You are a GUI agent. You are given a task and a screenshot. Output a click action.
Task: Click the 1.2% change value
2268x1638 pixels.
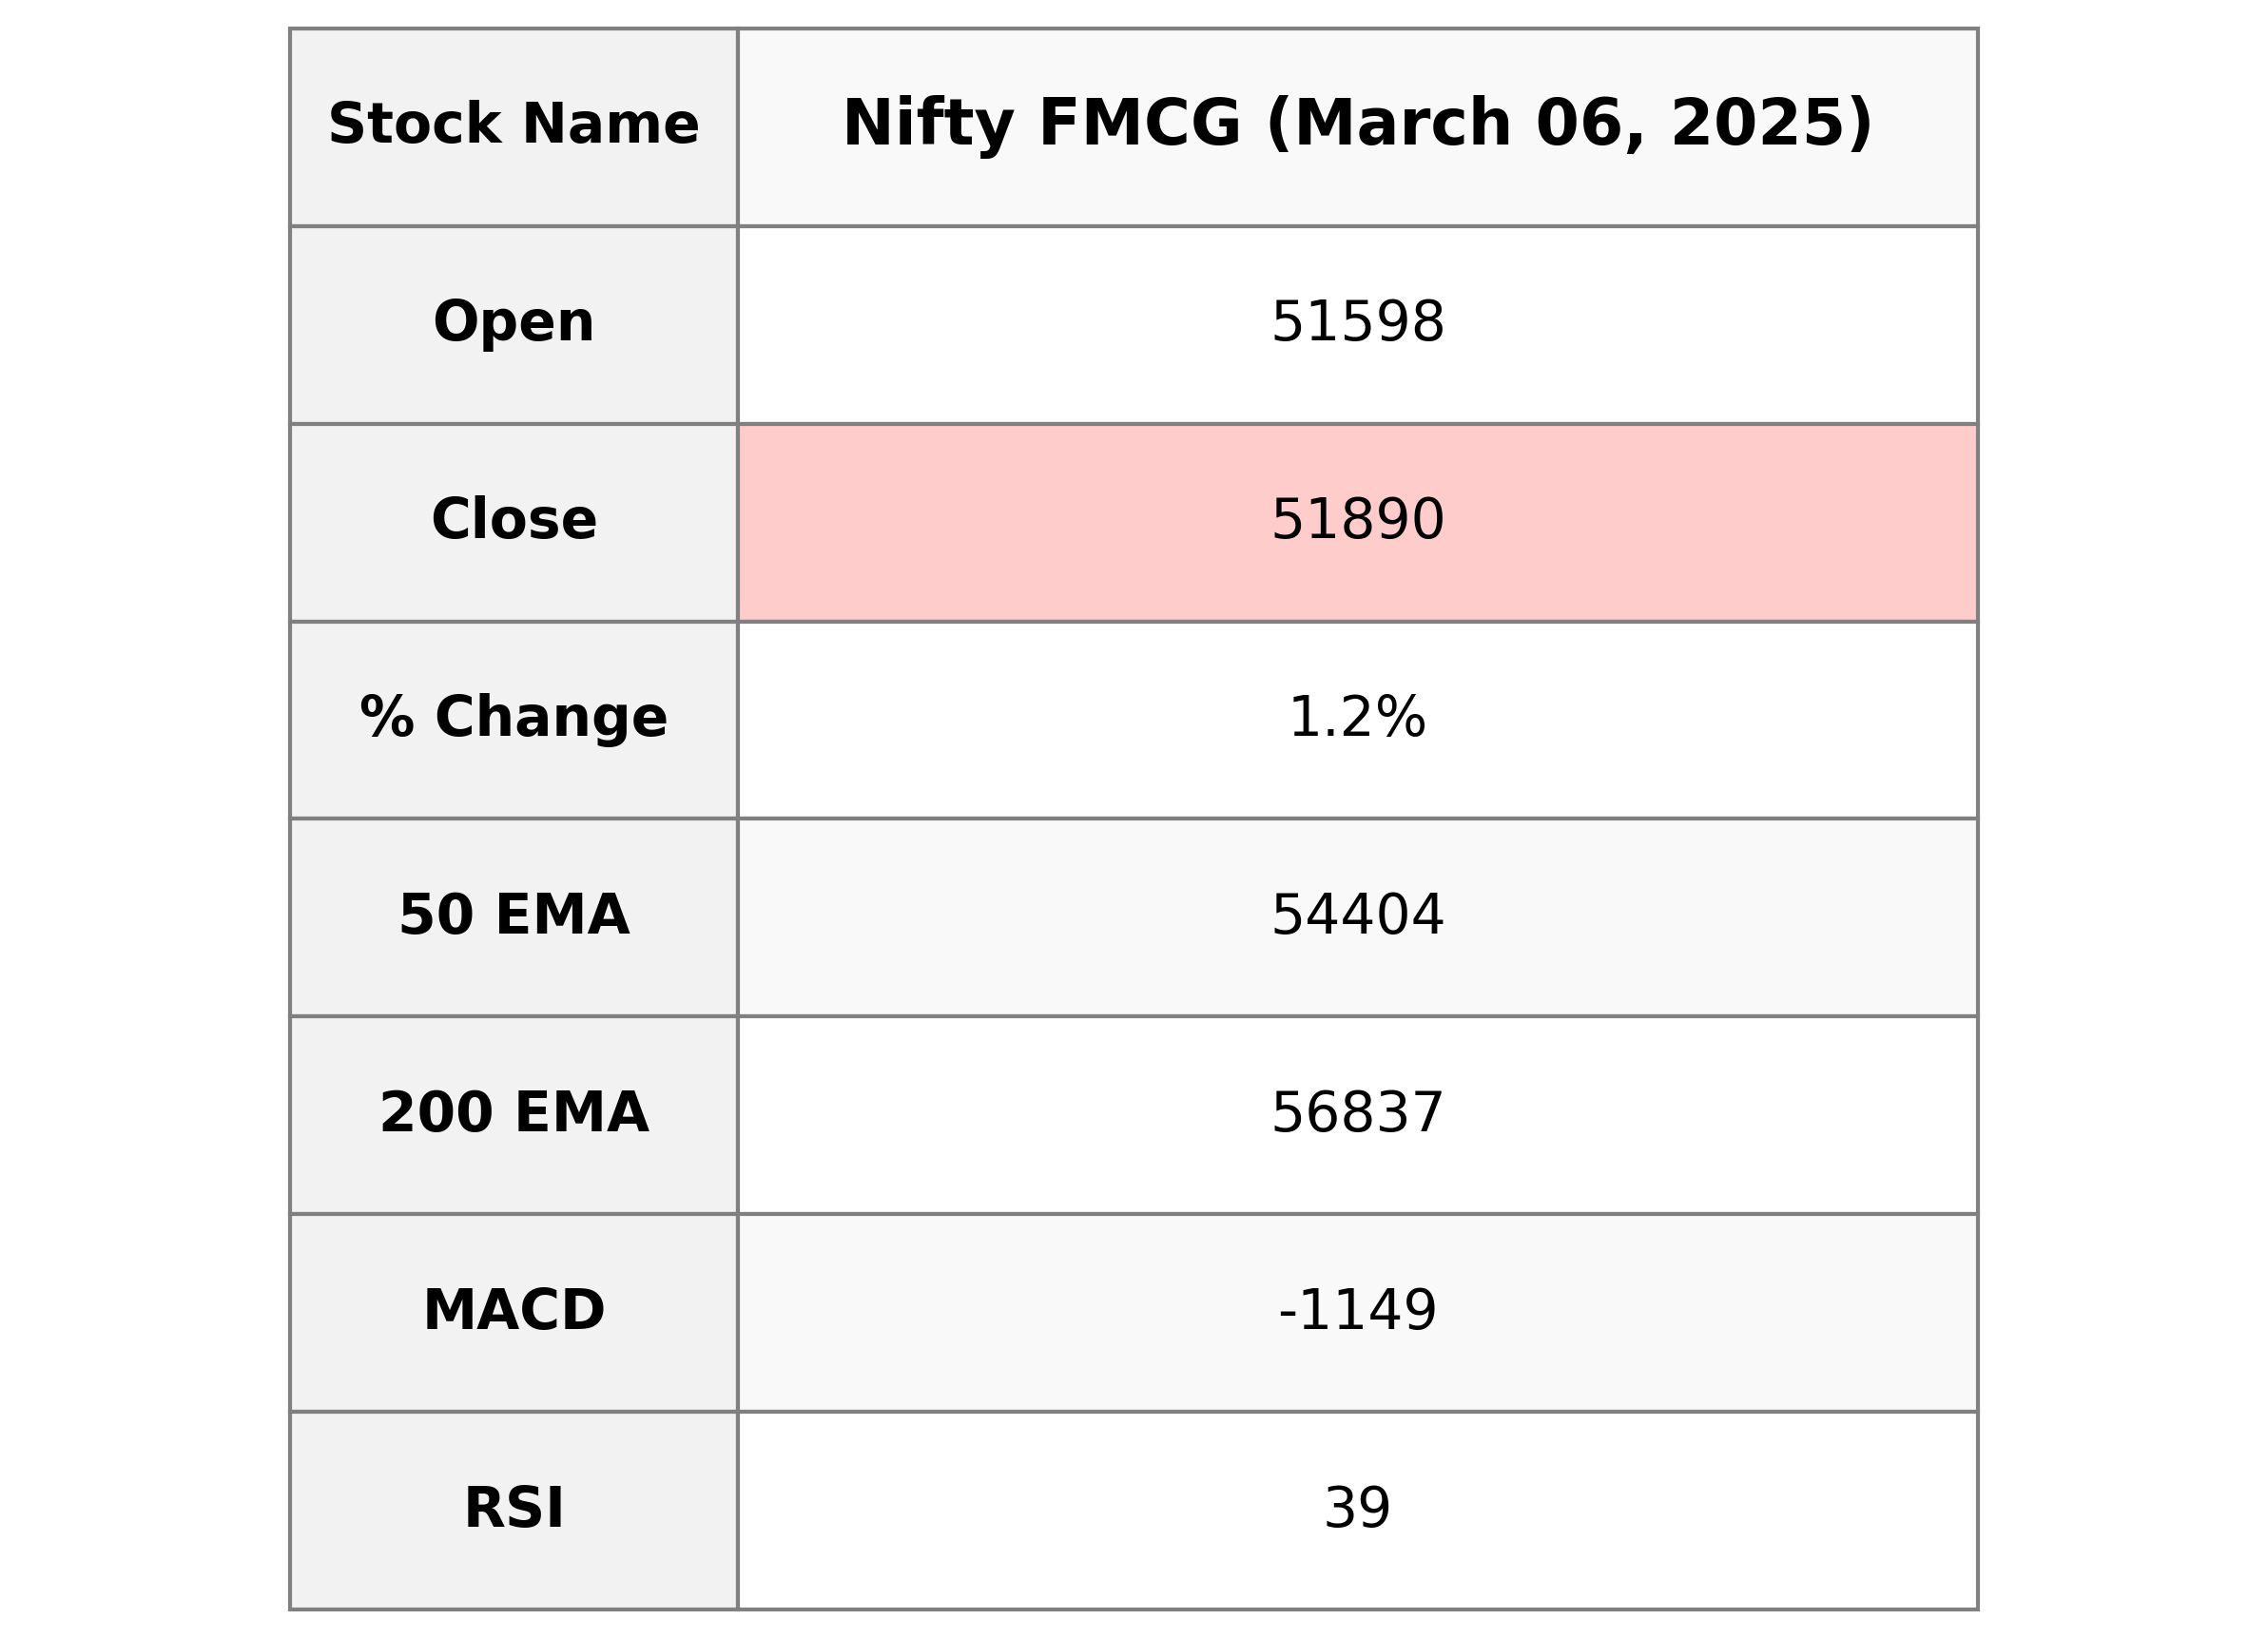click(x=1356, y=719)
